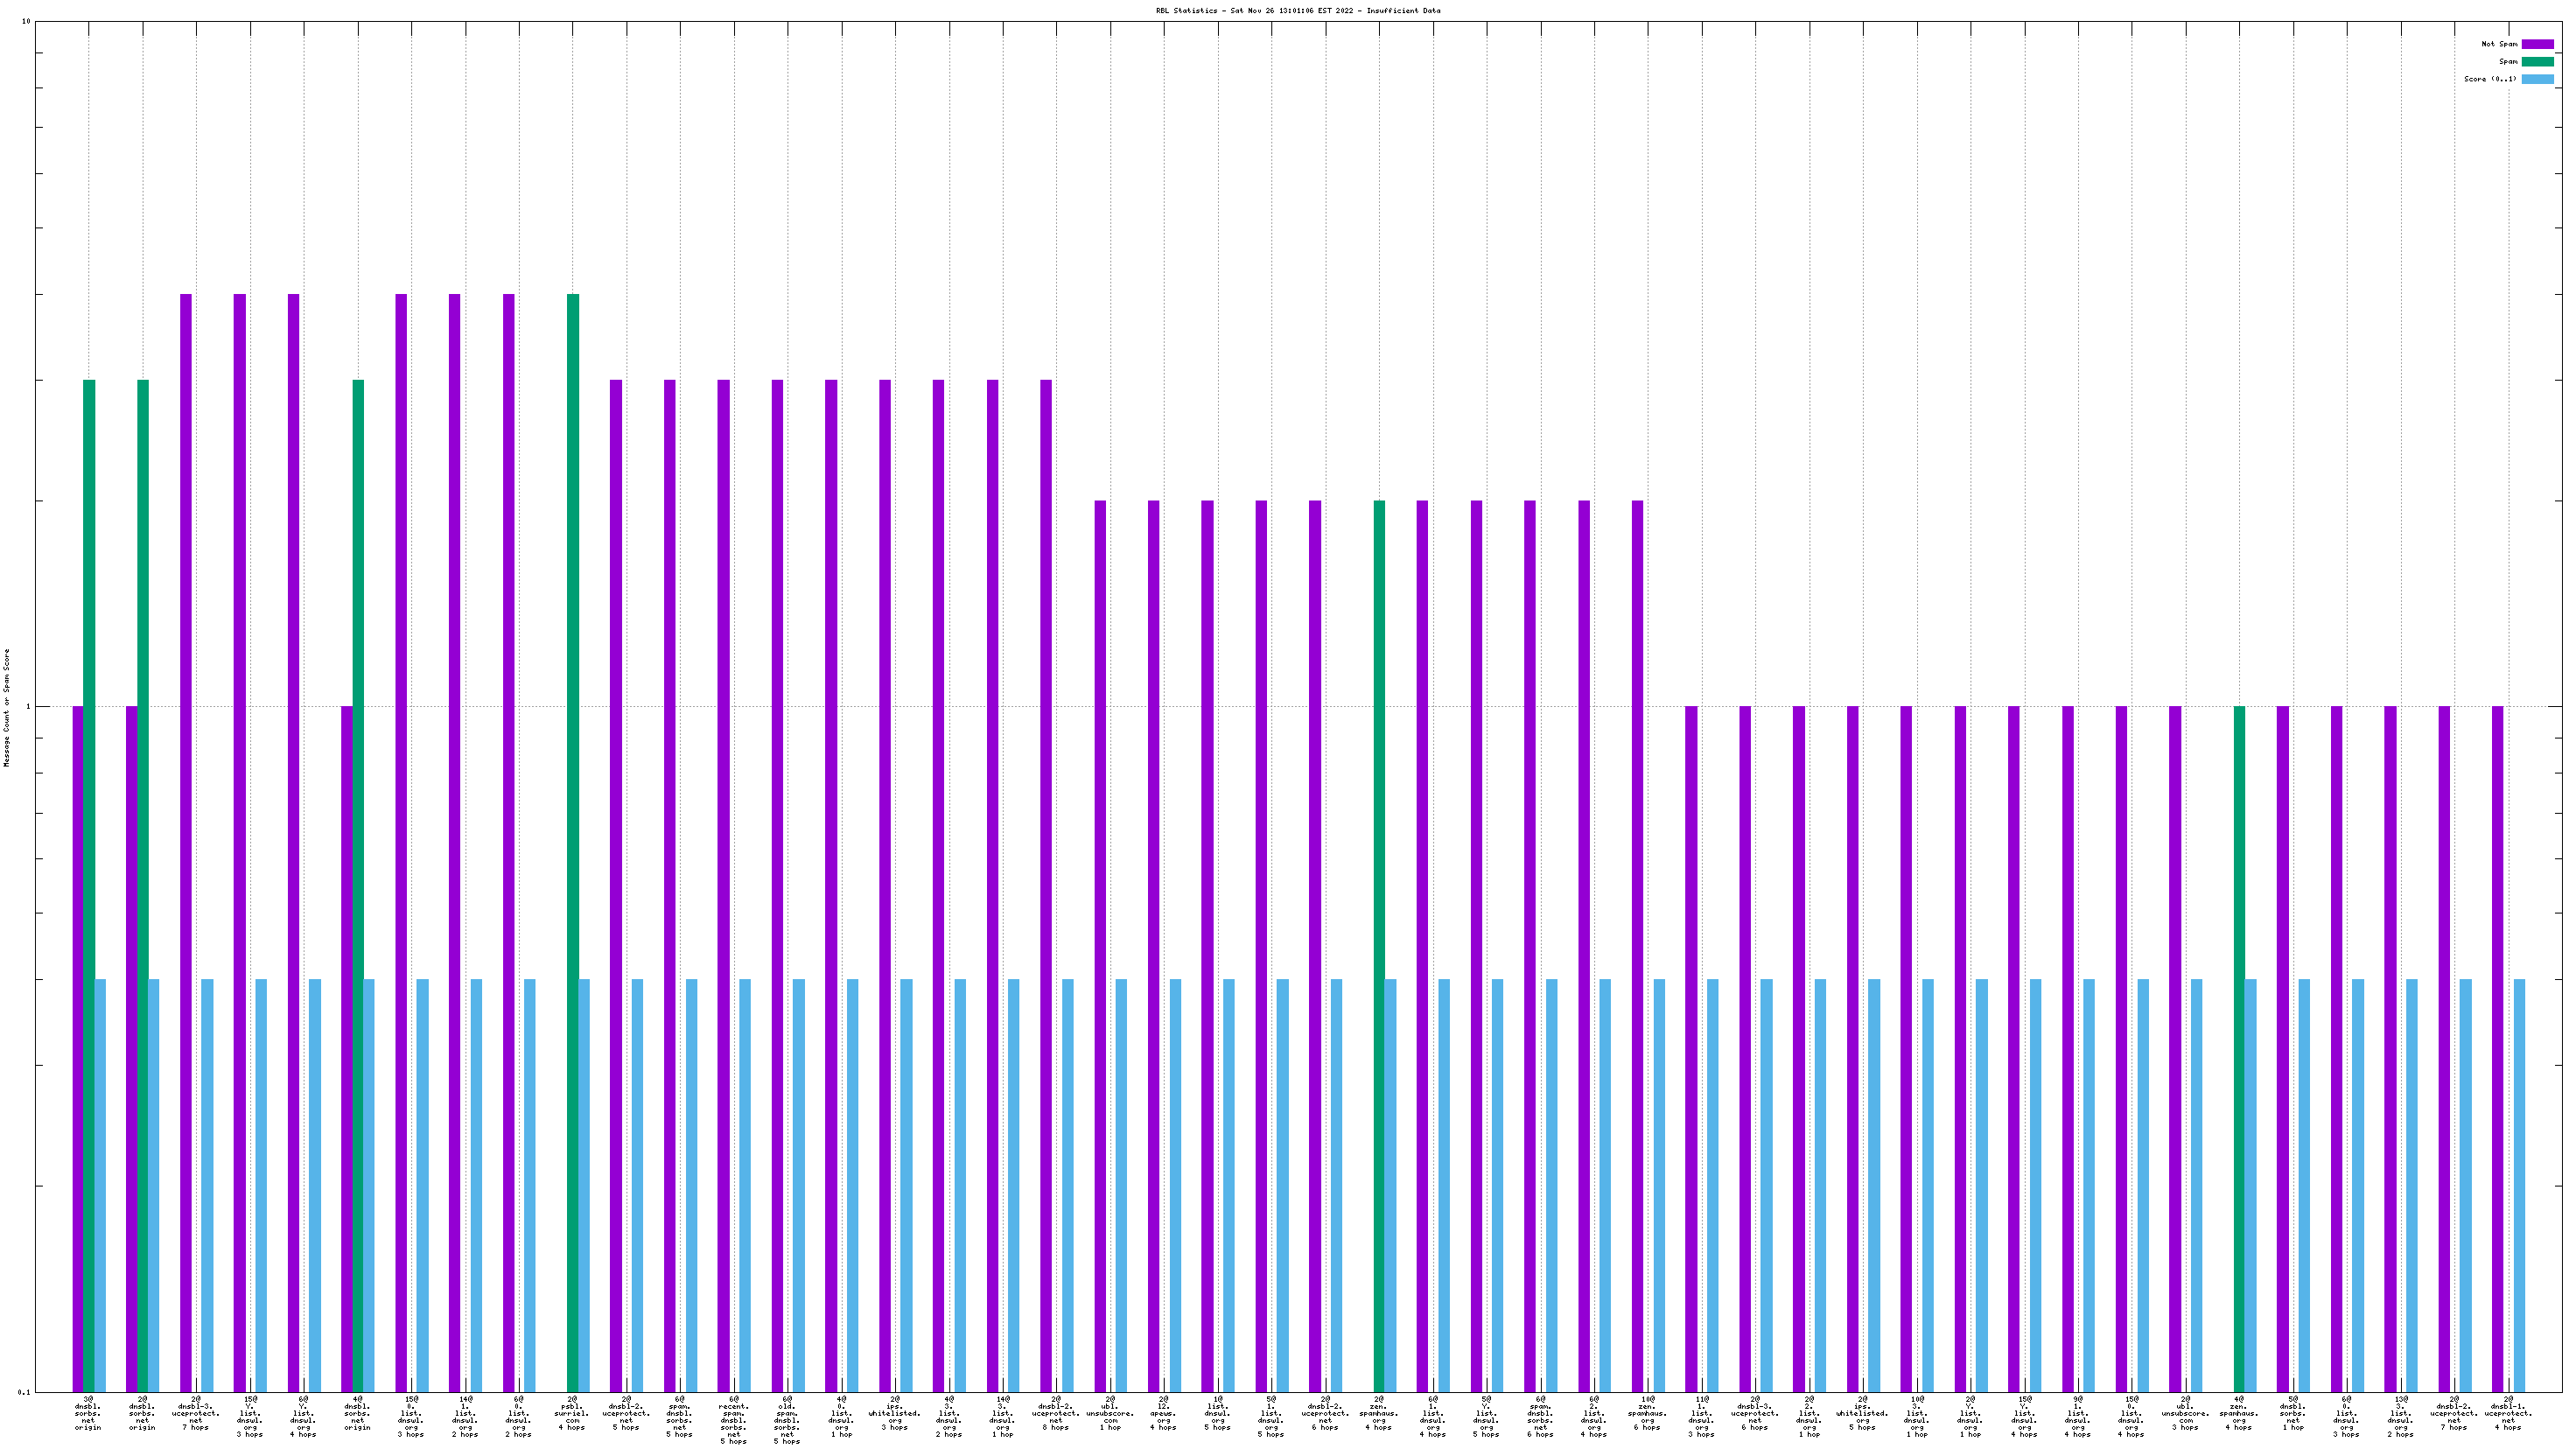Click the purple bar above ubl.unsubscore.com 1 hop
The height and width of the screenshot is (1449, 2576).
tap(1100, 945)
